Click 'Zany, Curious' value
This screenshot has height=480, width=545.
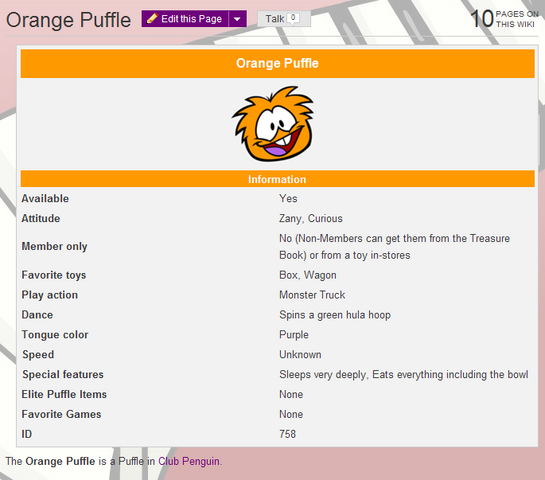coord(311,218)
